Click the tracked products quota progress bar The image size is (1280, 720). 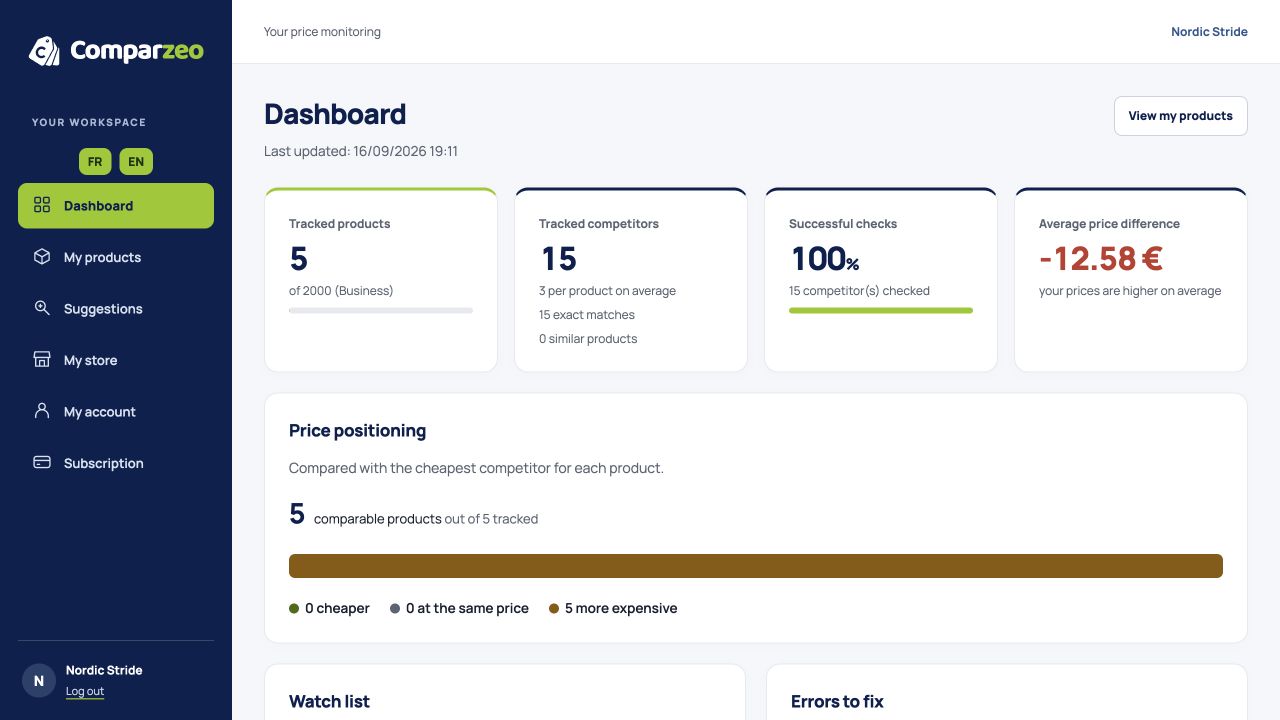coord(381,311)
